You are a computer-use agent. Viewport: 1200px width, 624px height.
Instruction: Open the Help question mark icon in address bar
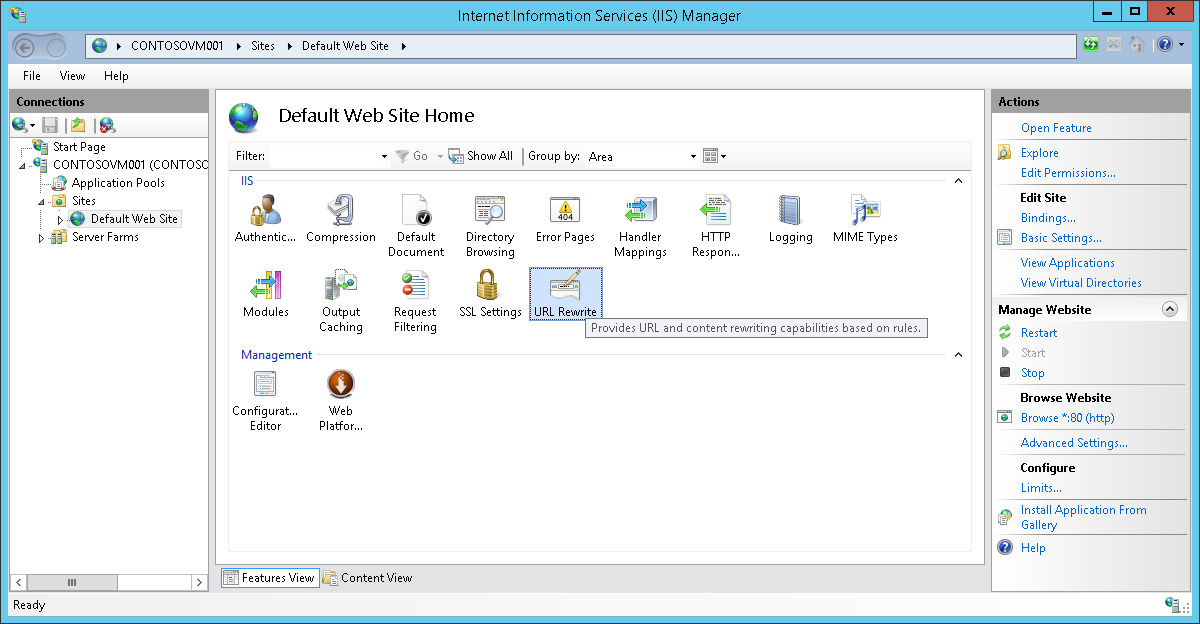click(x=1164, y=45)
